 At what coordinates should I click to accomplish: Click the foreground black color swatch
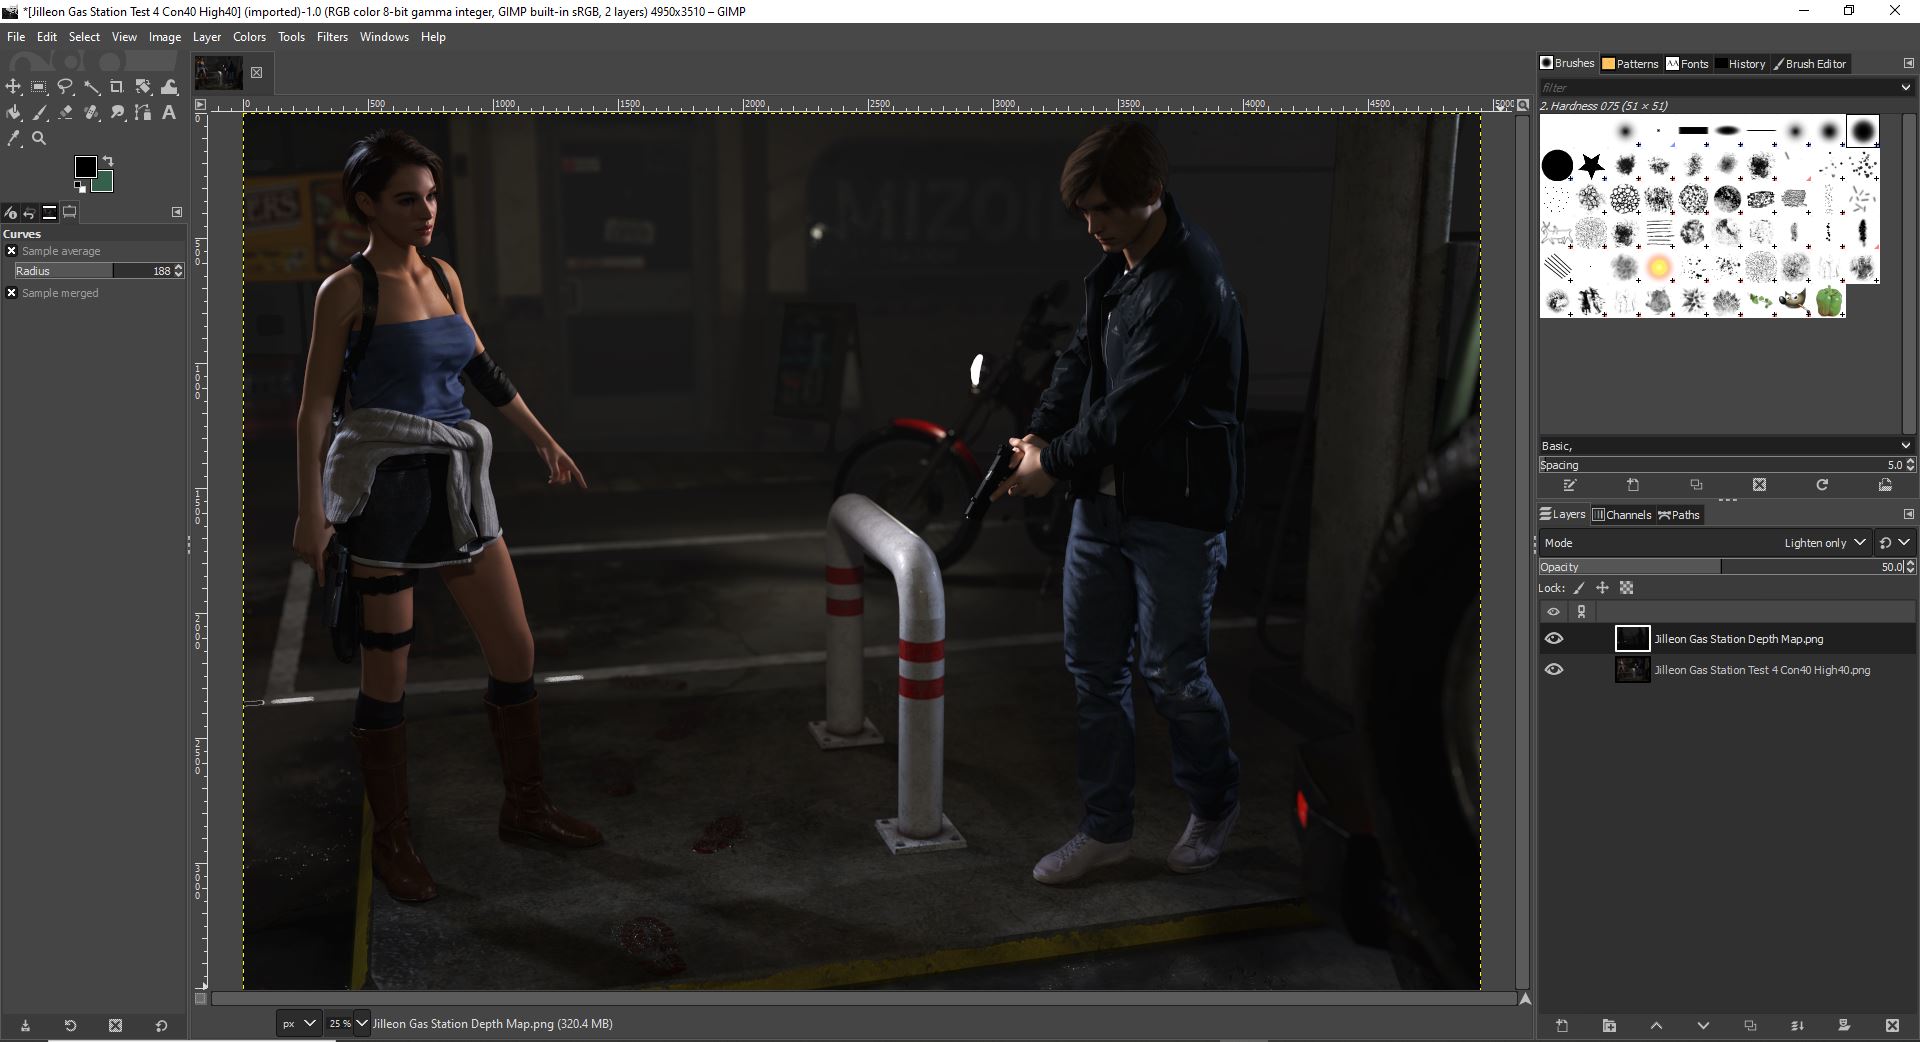(85, 166)
